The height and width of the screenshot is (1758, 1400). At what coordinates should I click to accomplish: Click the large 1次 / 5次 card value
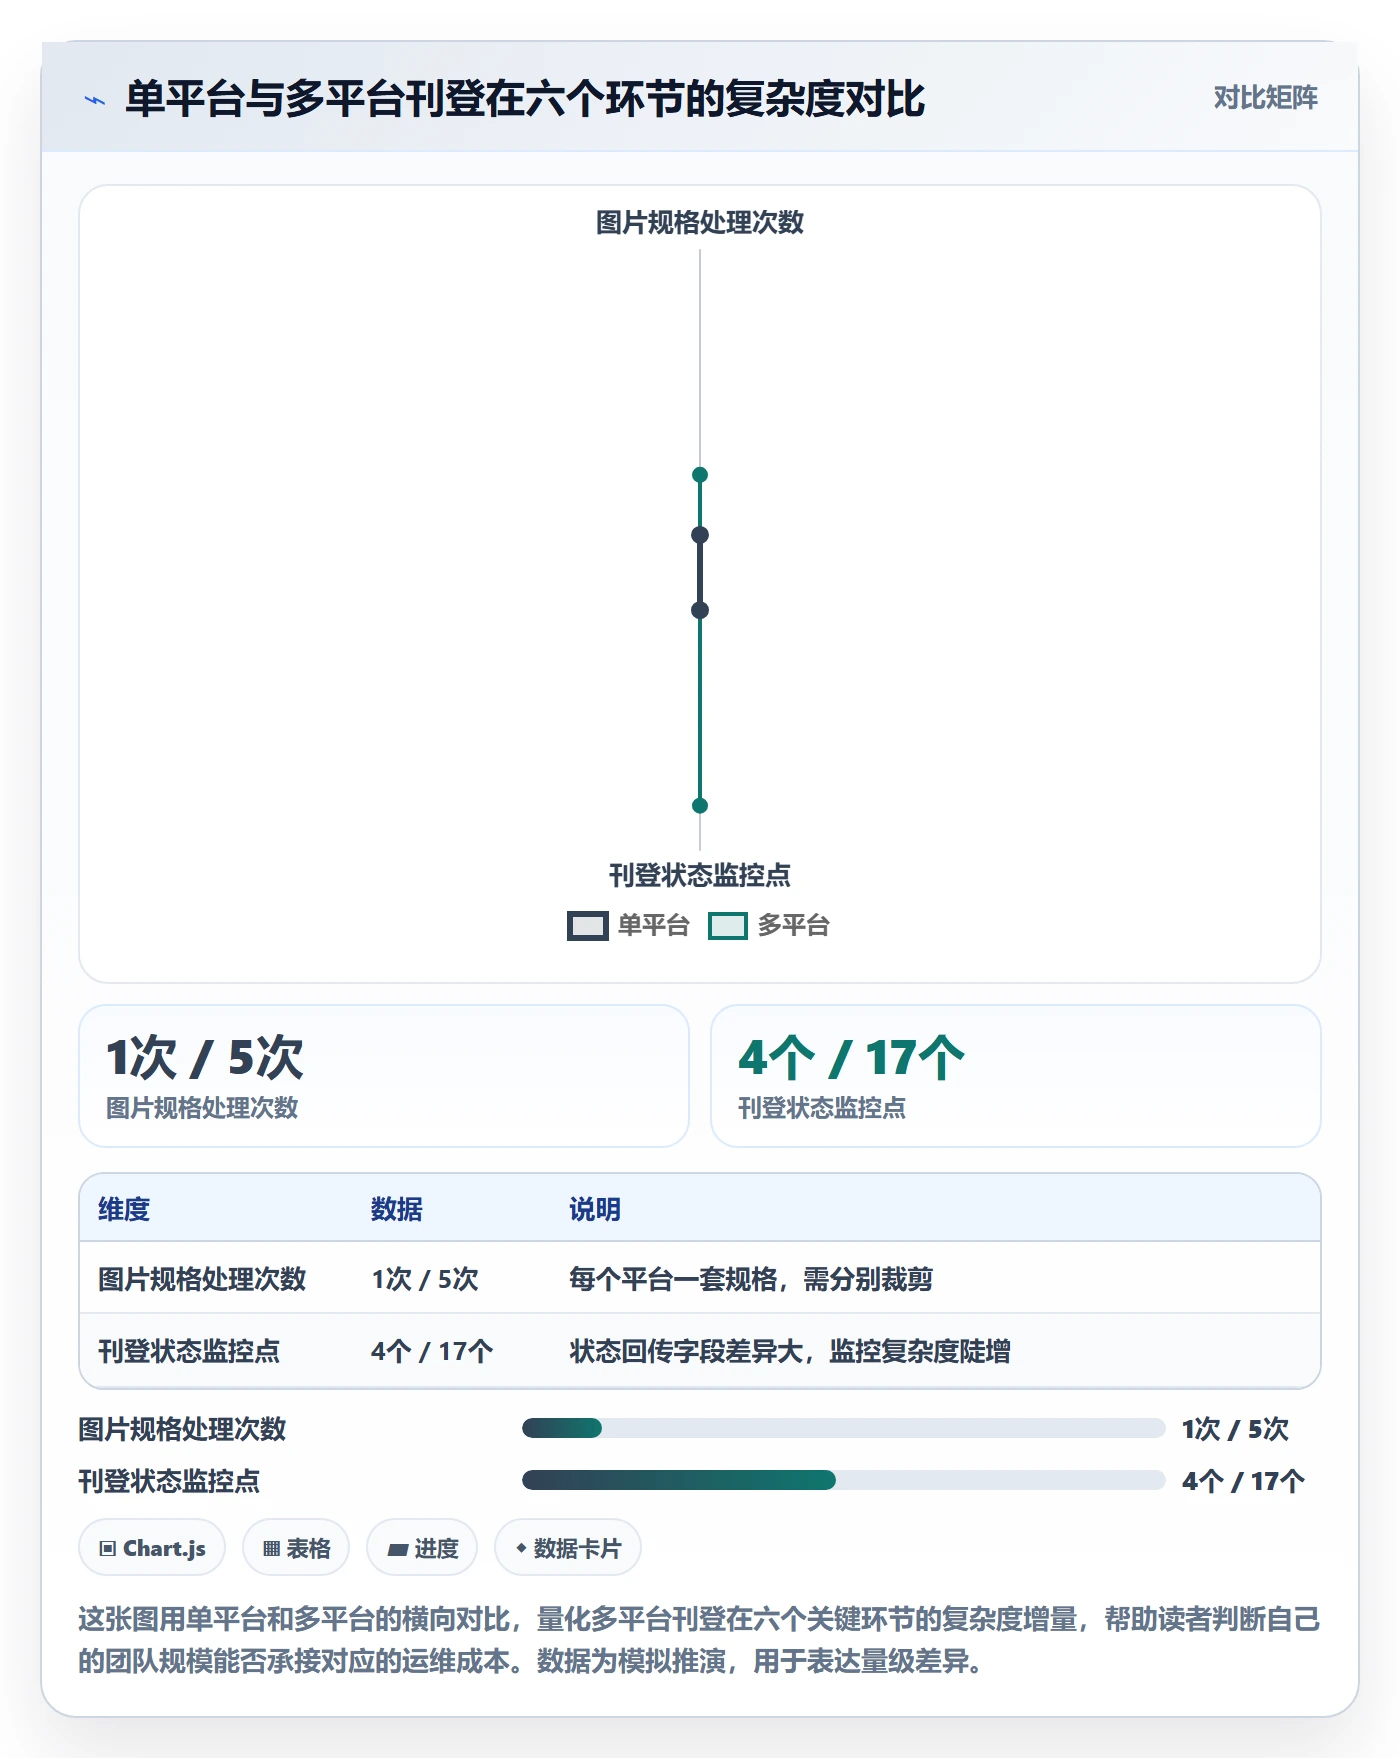click(205, 1058)
